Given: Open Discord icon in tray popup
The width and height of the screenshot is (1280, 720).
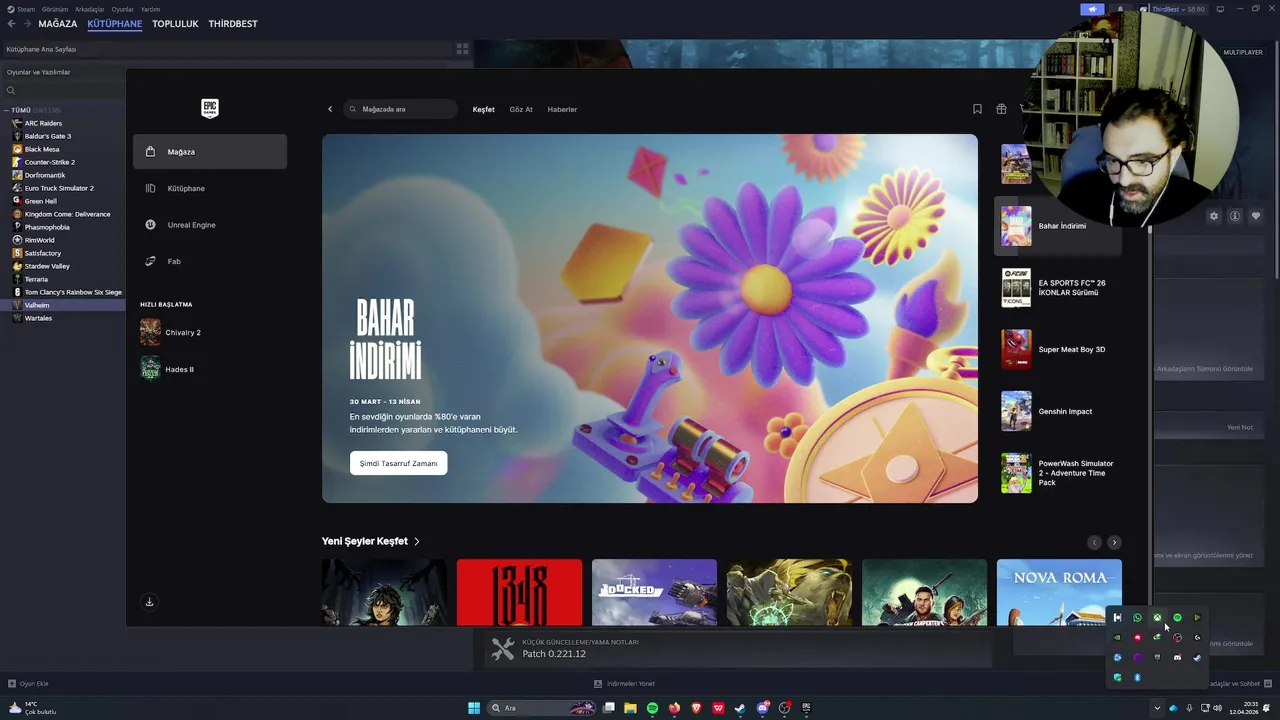Looking at the screenshot, I should 1177,657.
